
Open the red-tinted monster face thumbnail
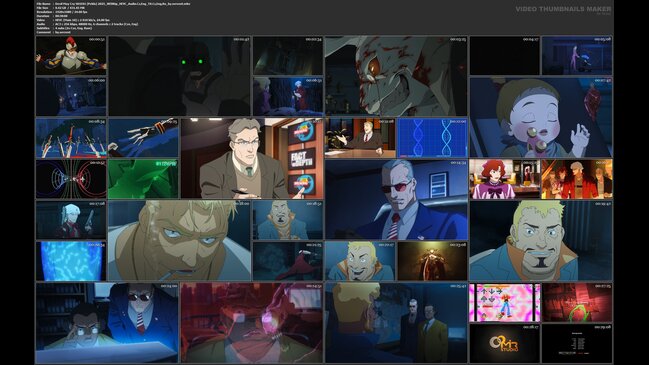(x=252, y=323)
